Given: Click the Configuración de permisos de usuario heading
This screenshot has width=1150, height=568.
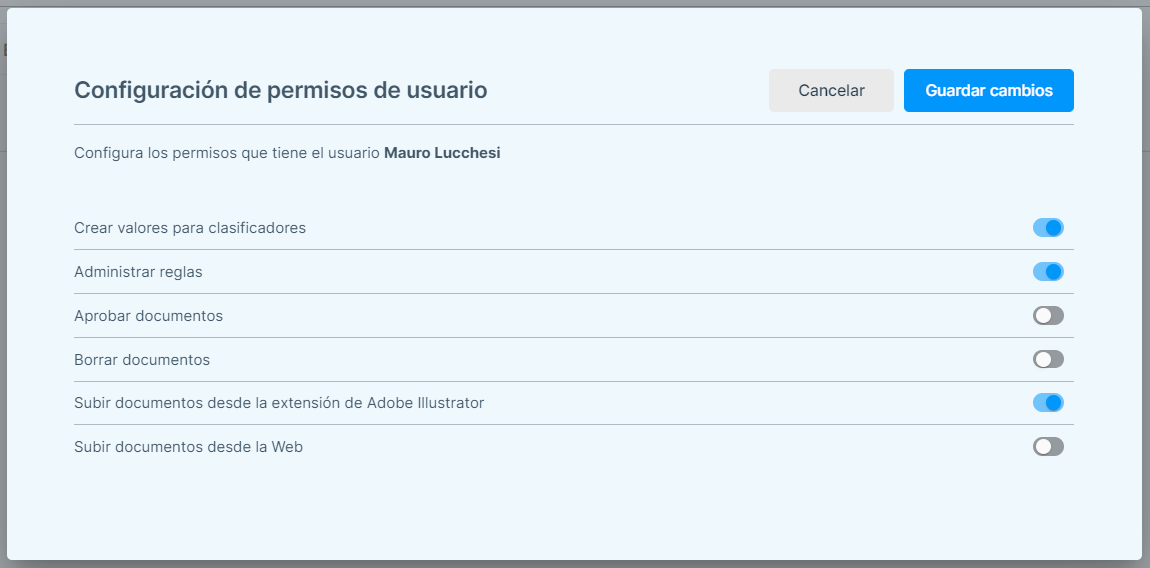Looking at the screenshot, I should coord(281,90).
